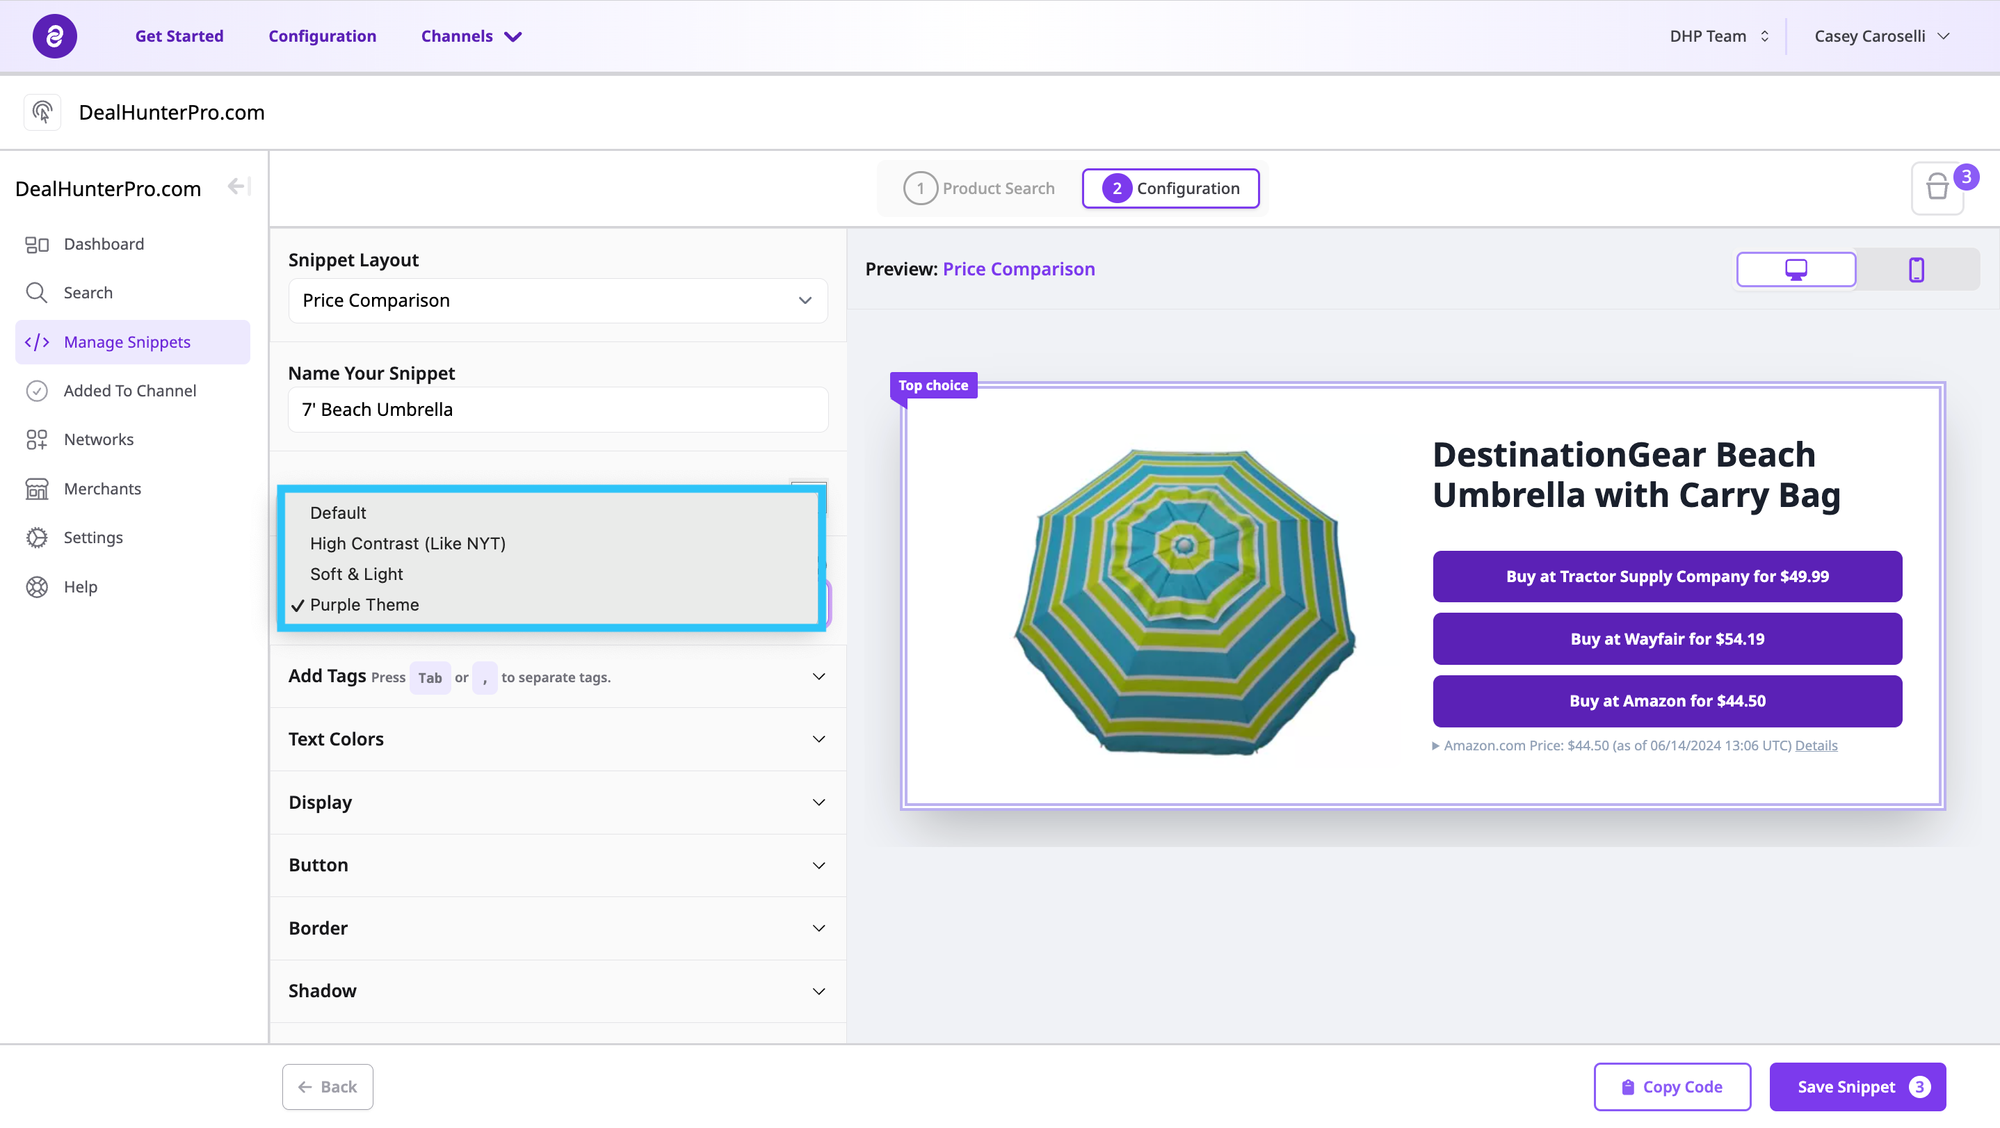
Task: Click the Save Snippet button
Action: click(x=1857, y=1087)
